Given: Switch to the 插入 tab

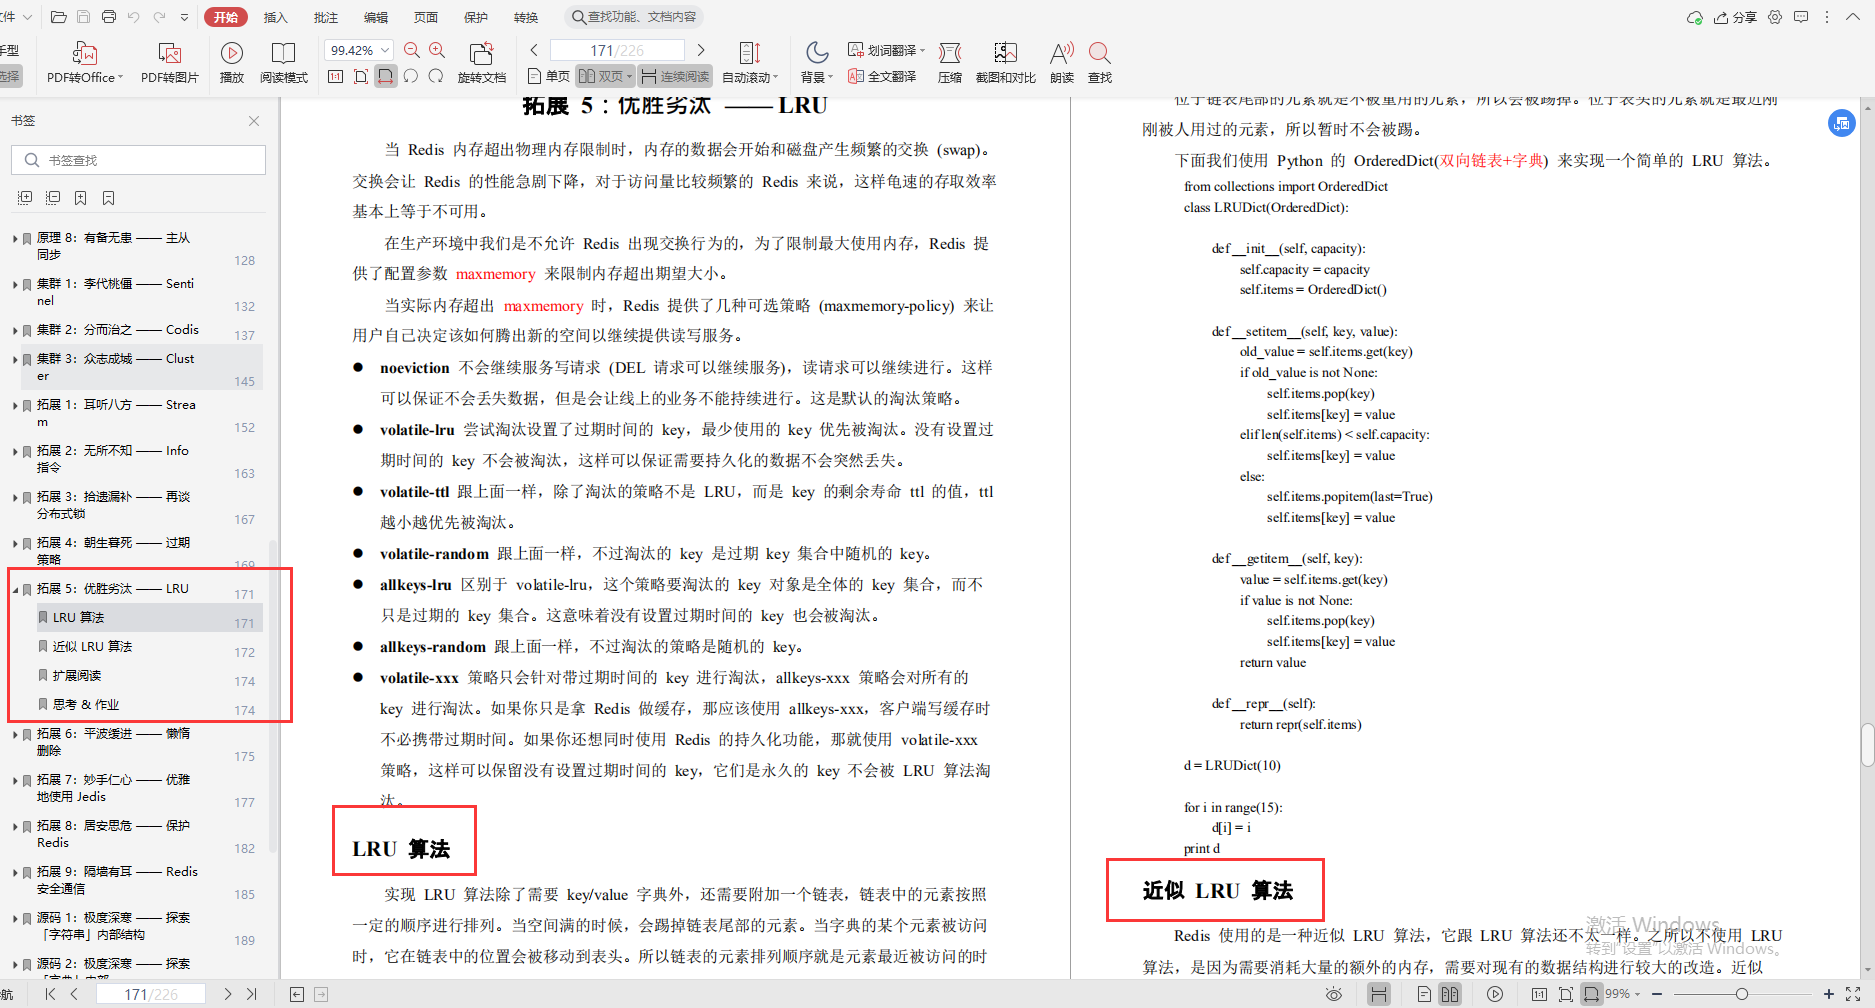Looking at the screenshot, I should 275,17.
